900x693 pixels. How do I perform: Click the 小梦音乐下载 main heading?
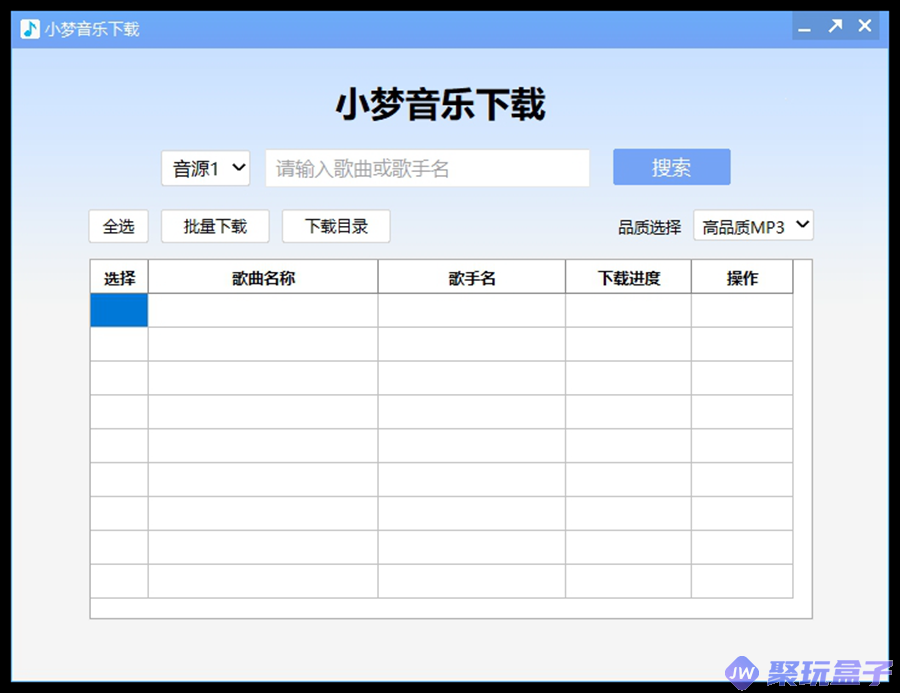(440, 104)
